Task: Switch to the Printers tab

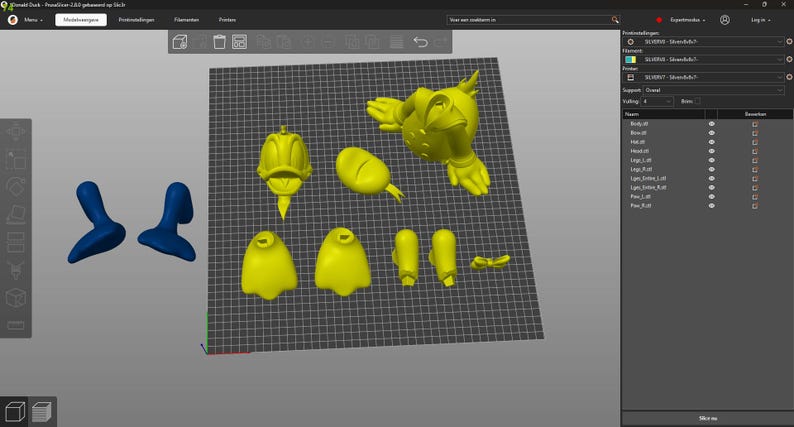Action: [x=227, y=20]
